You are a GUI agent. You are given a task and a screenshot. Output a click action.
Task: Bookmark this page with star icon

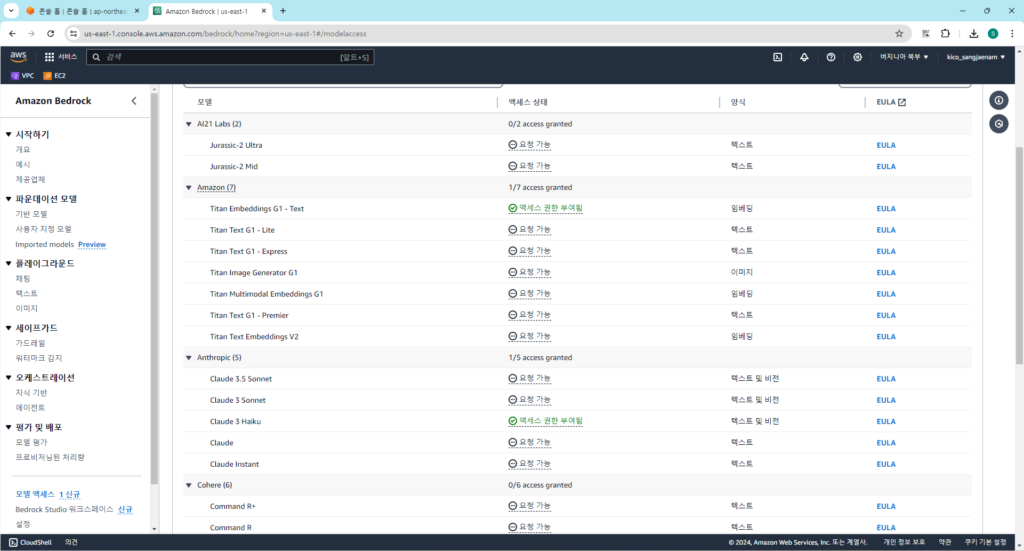tap(899, 33)
